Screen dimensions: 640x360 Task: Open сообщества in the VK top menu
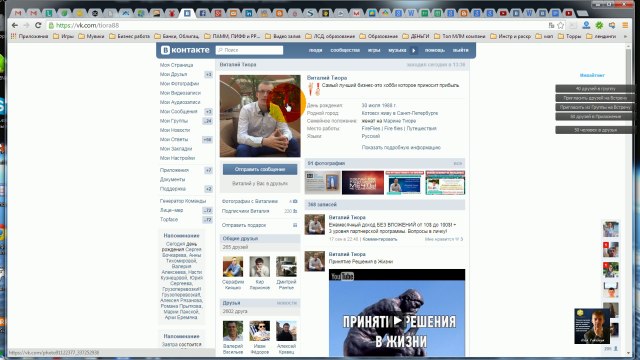[345, 50]
